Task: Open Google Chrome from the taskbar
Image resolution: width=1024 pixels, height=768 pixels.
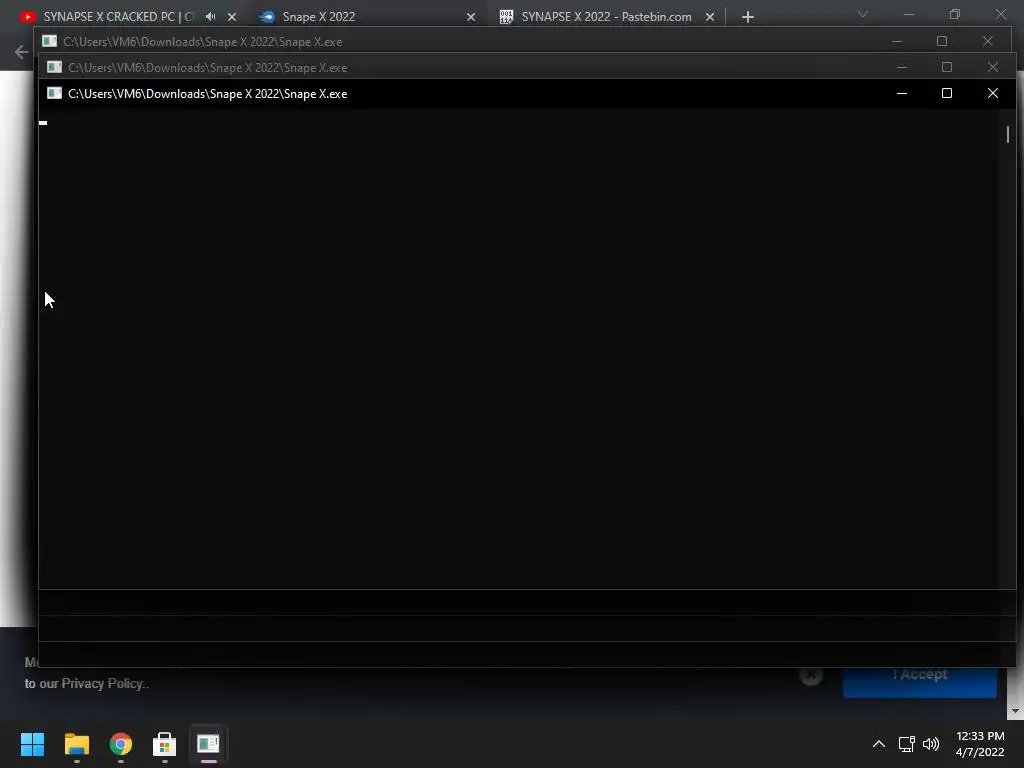Action: (121, 744)
